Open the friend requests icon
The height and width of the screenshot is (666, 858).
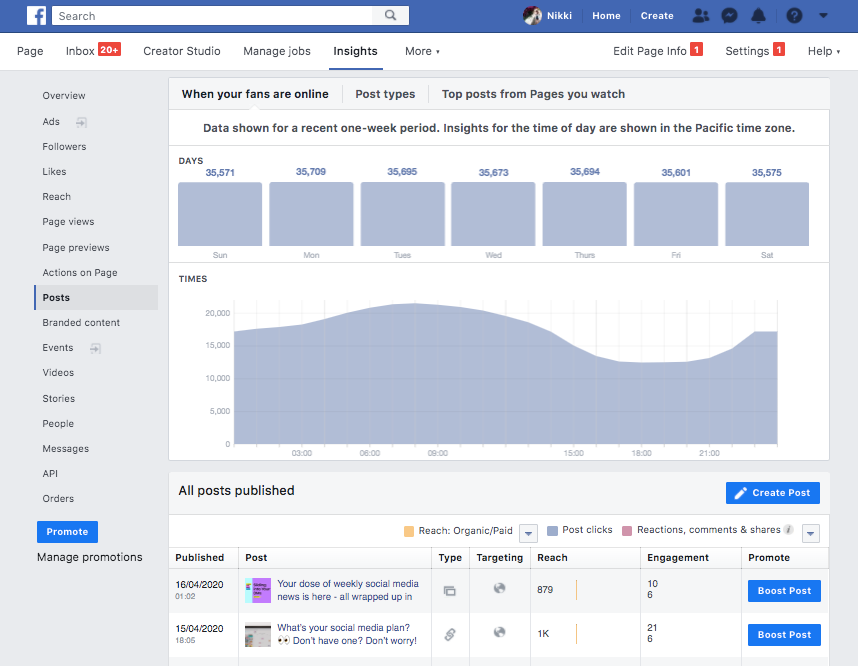tap(700, 15)
